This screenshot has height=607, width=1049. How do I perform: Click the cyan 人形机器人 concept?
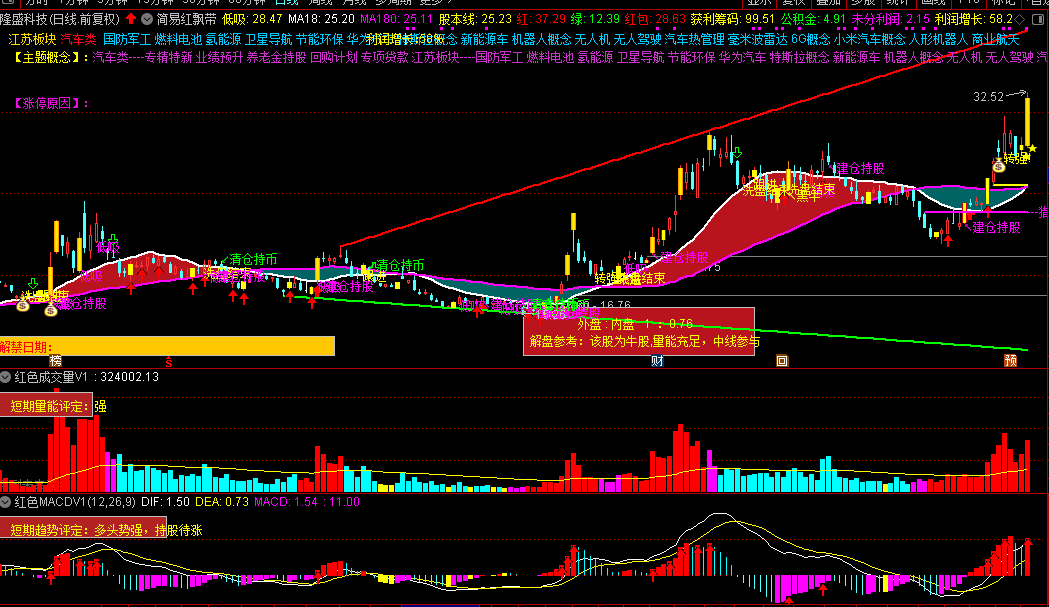click(939, 39)
